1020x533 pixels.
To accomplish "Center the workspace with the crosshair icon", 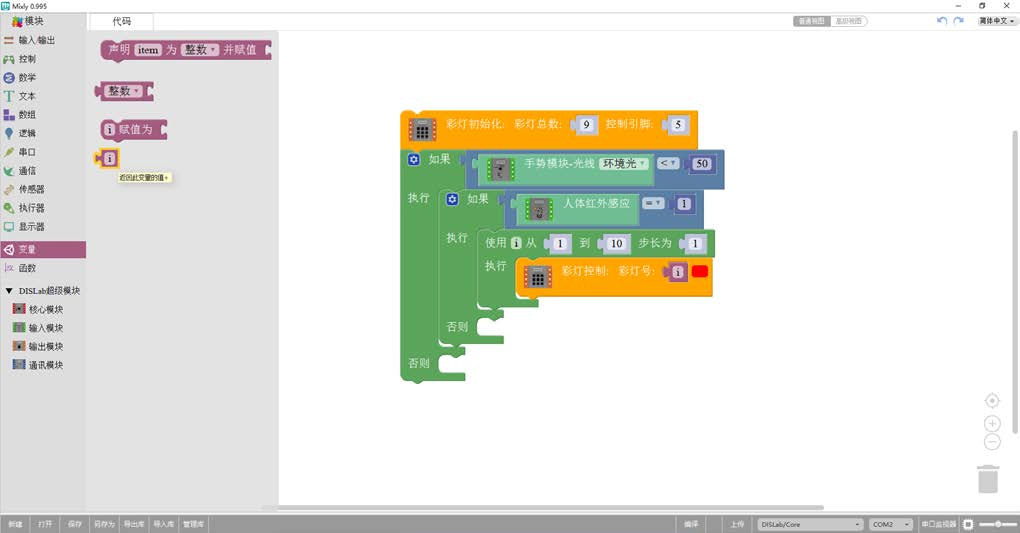I will click(x=992, y=400).
